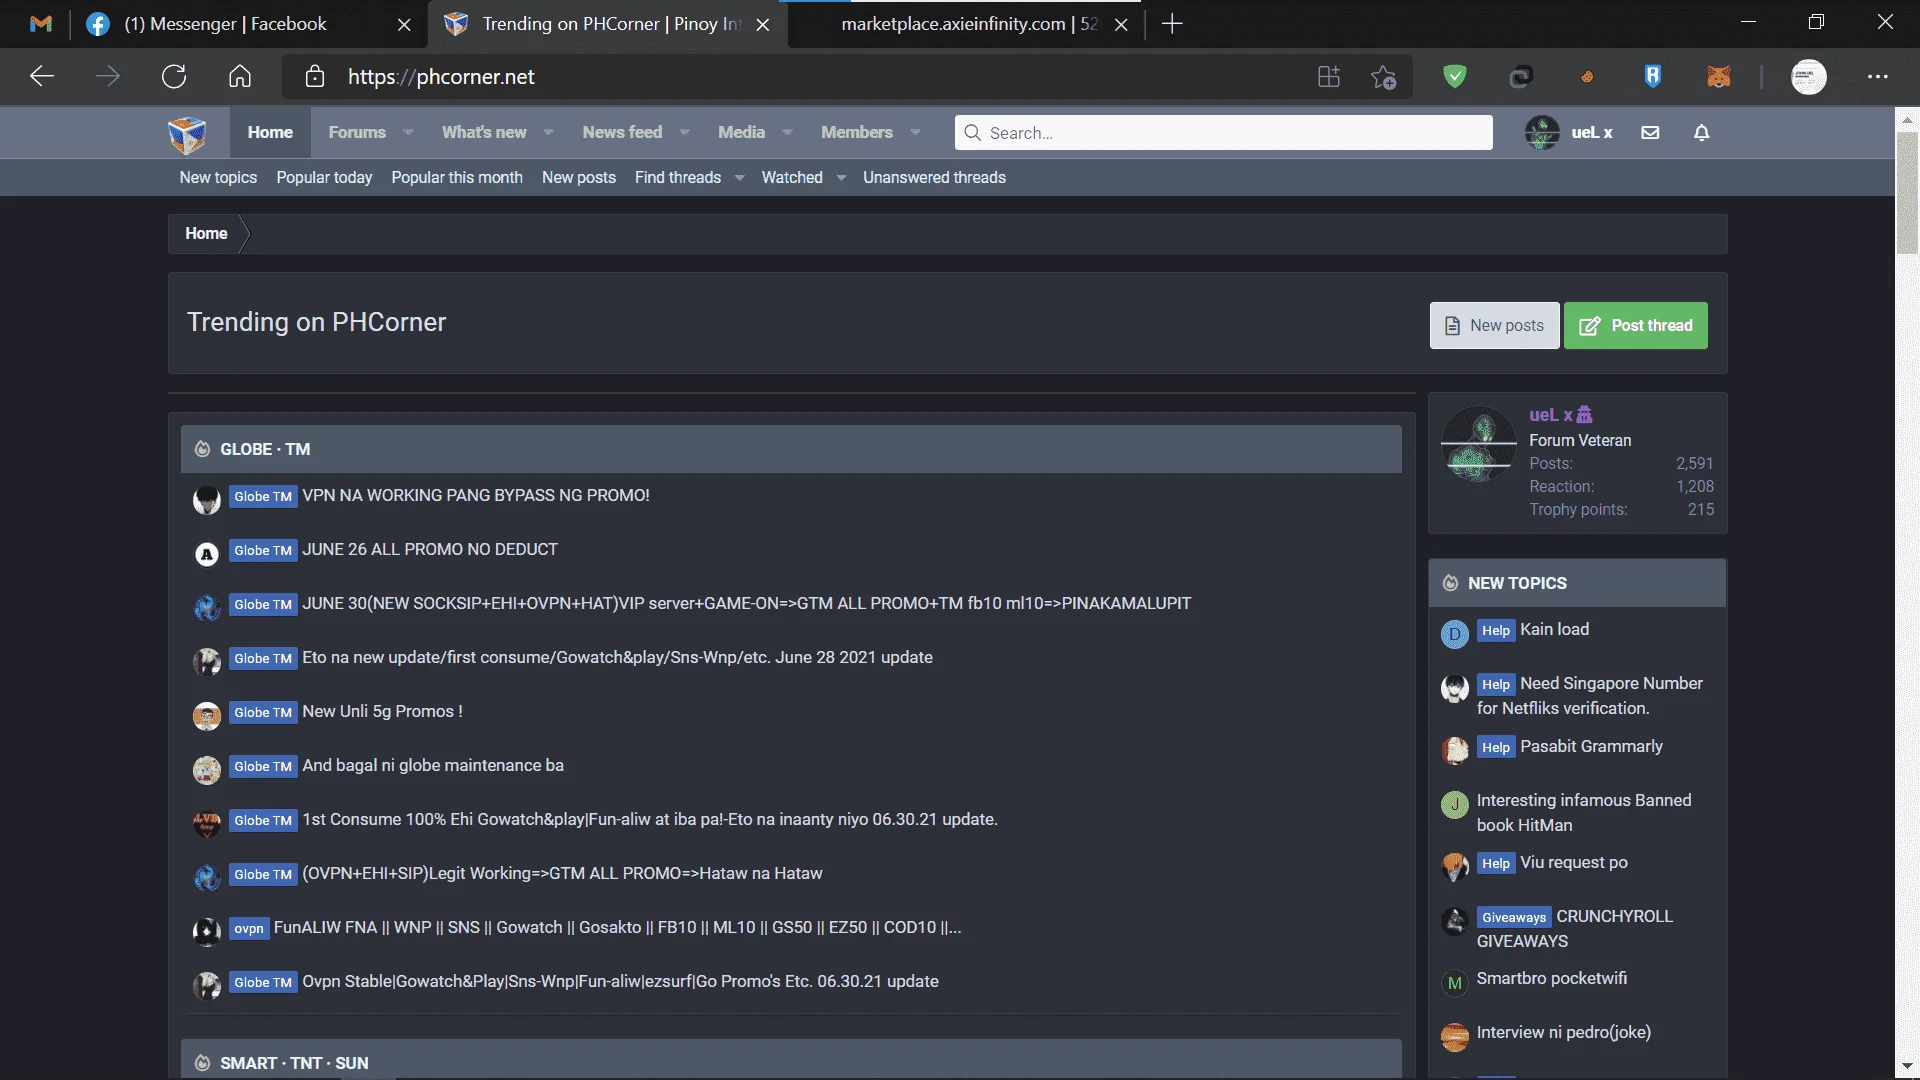Open a new browser tab
The image size is (1920, 1080).
pyautogui.click(x=1172, y=24)
